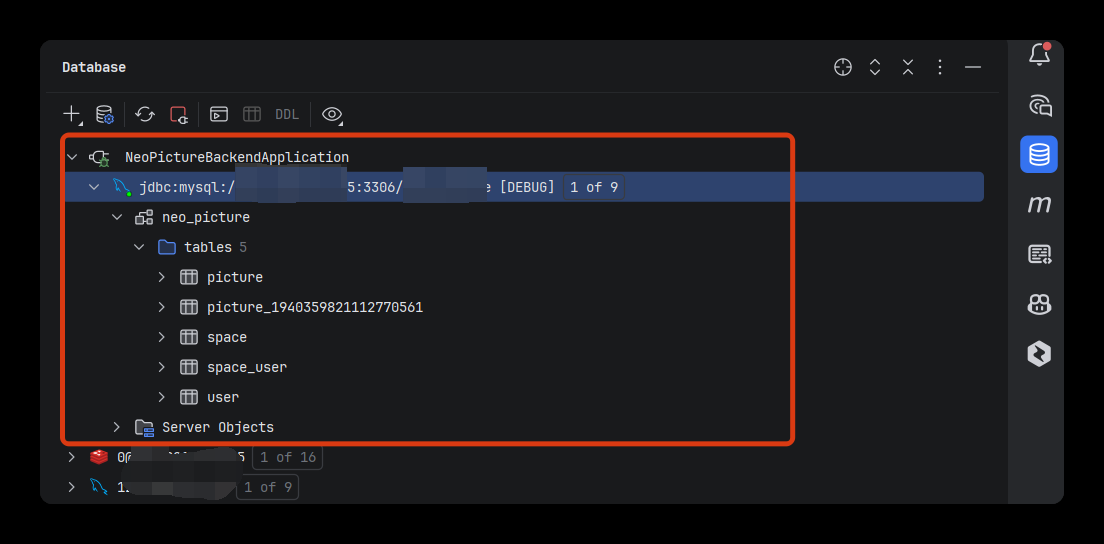
Task: Click the red Disconnect data source icon
Action: pyautogui.click(x=179, y=114)
